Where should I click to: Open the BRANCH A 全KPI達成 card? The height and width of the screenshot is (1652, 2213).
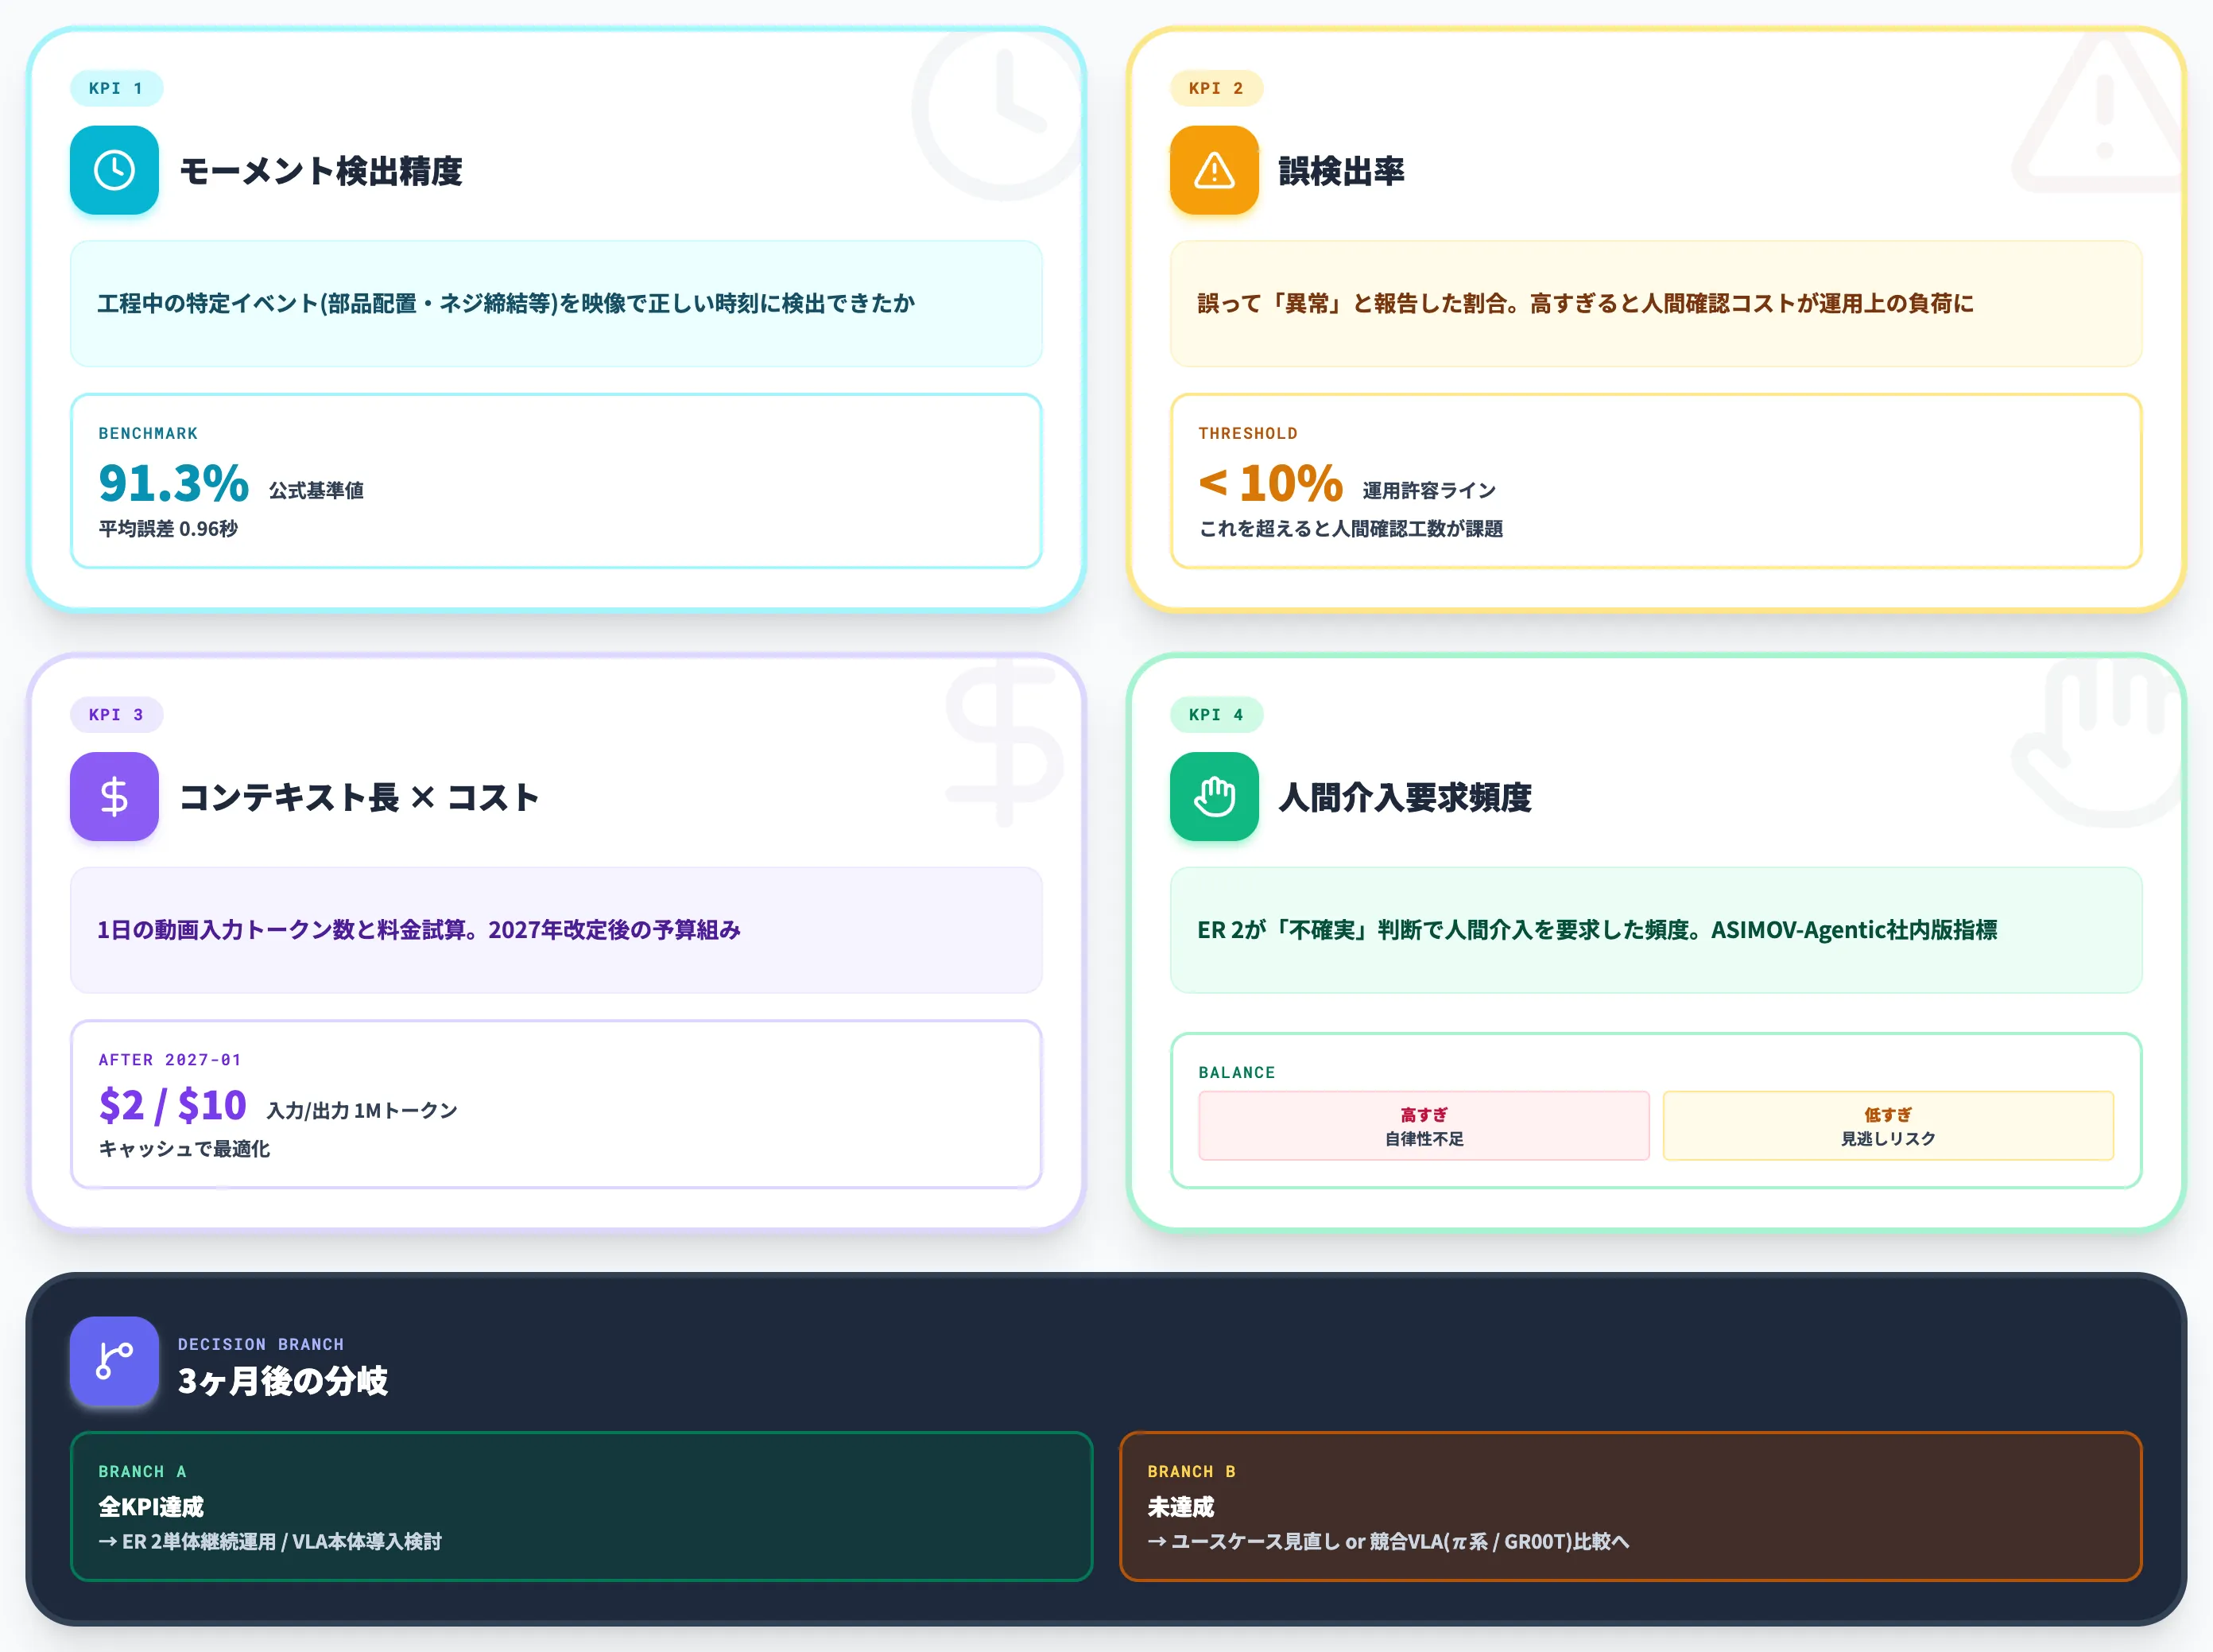(581, 1506)
